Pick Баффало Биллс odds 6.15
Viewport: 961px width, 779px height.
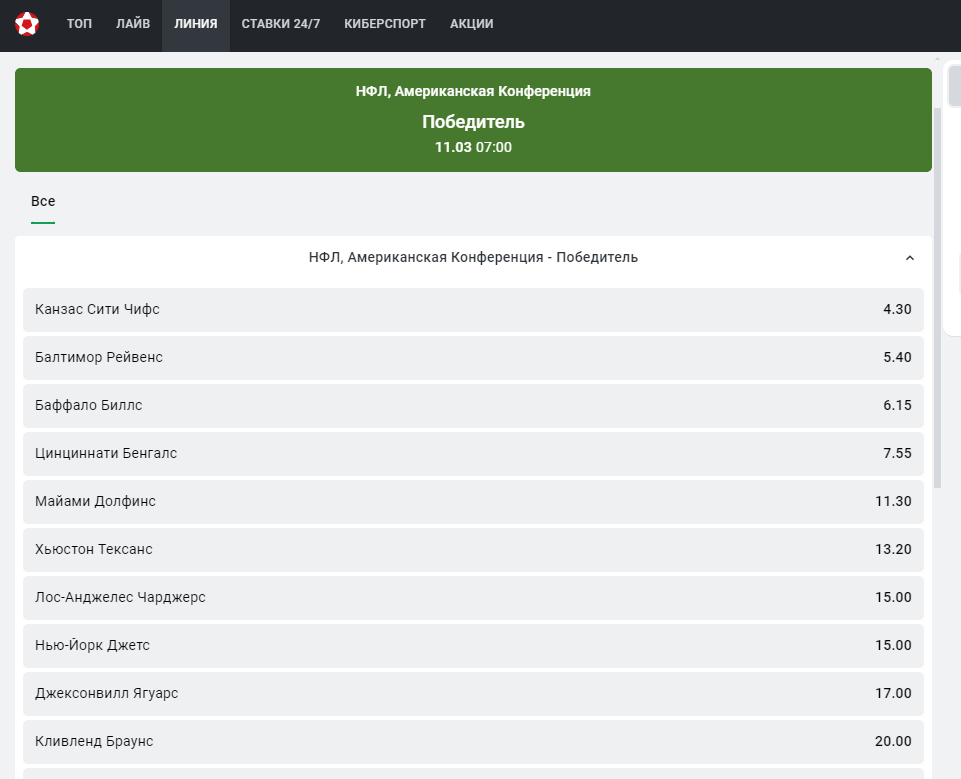[473, 405]
